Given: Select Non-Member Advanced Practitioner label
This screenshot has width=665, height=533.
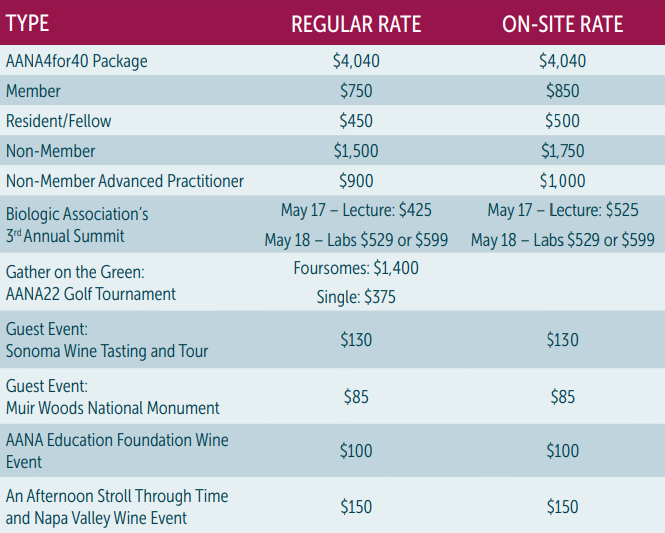Looking at the screenshot, I should 125,181.
